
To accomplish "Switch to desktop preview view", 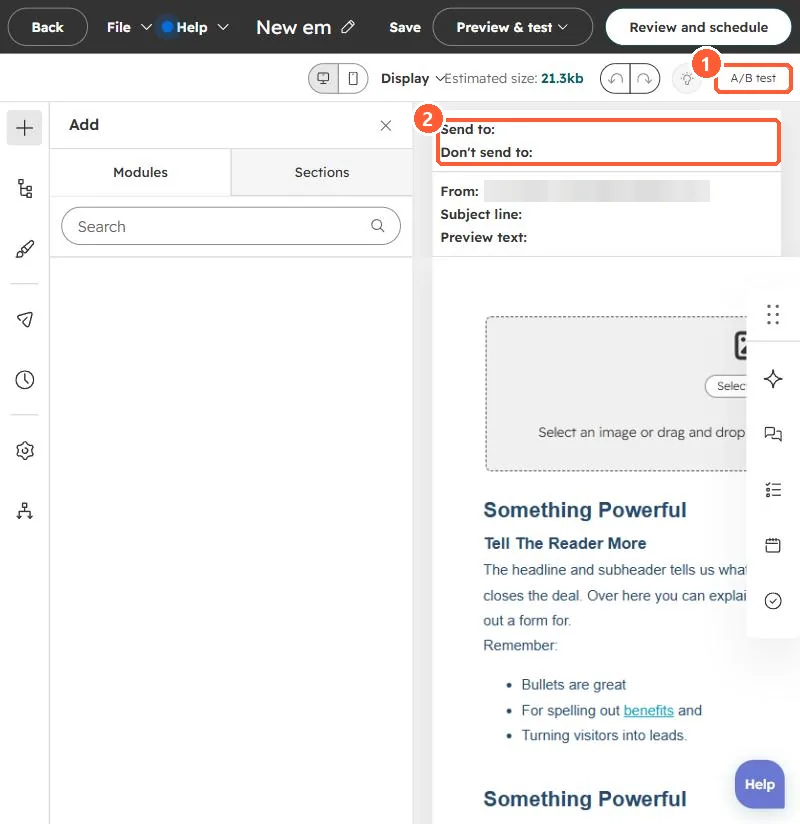I will point(323,78).
